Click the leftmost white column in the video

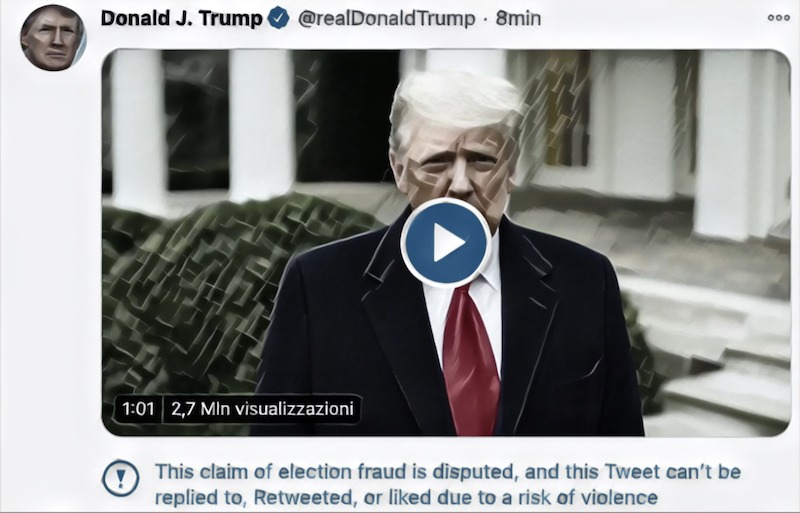(138, 133)
